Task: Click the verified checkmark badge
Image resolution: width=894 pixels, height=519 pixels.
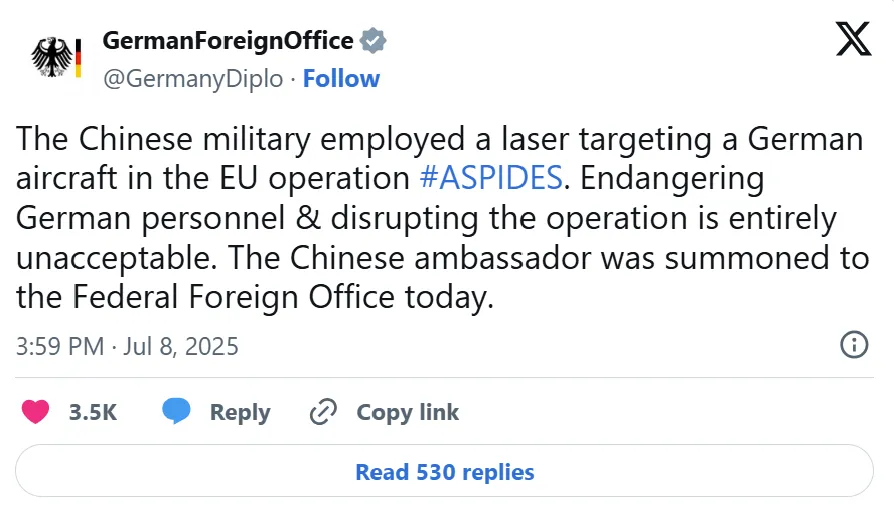Action: coord(373,41)
